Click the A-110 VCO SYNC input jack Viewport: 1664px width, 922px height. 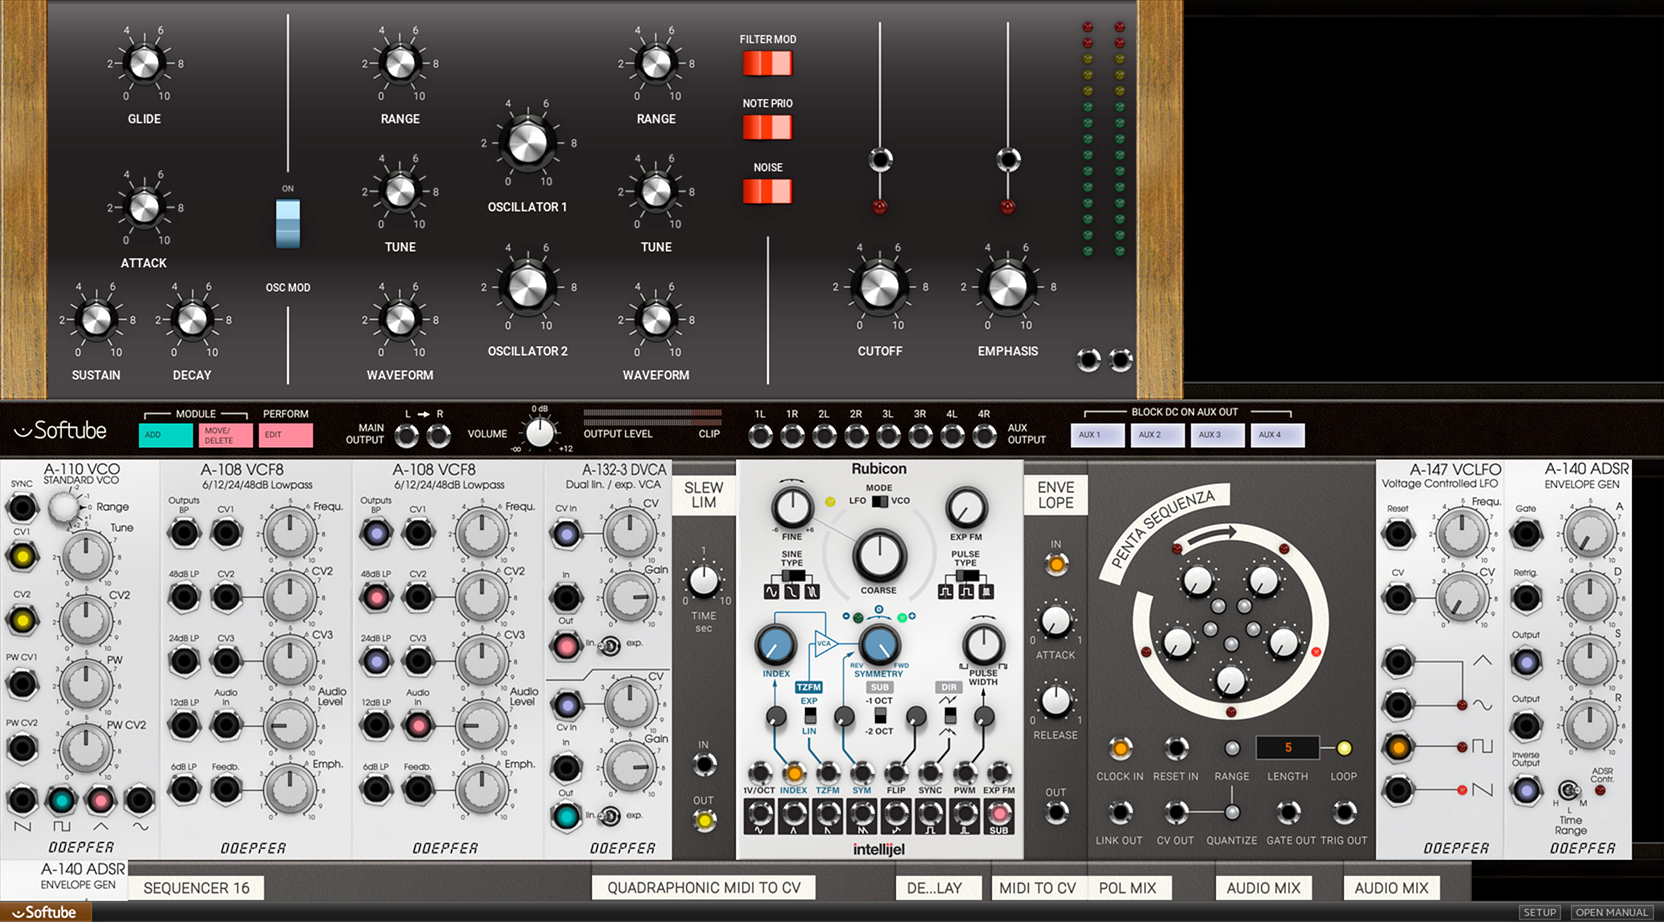(22, 507)
